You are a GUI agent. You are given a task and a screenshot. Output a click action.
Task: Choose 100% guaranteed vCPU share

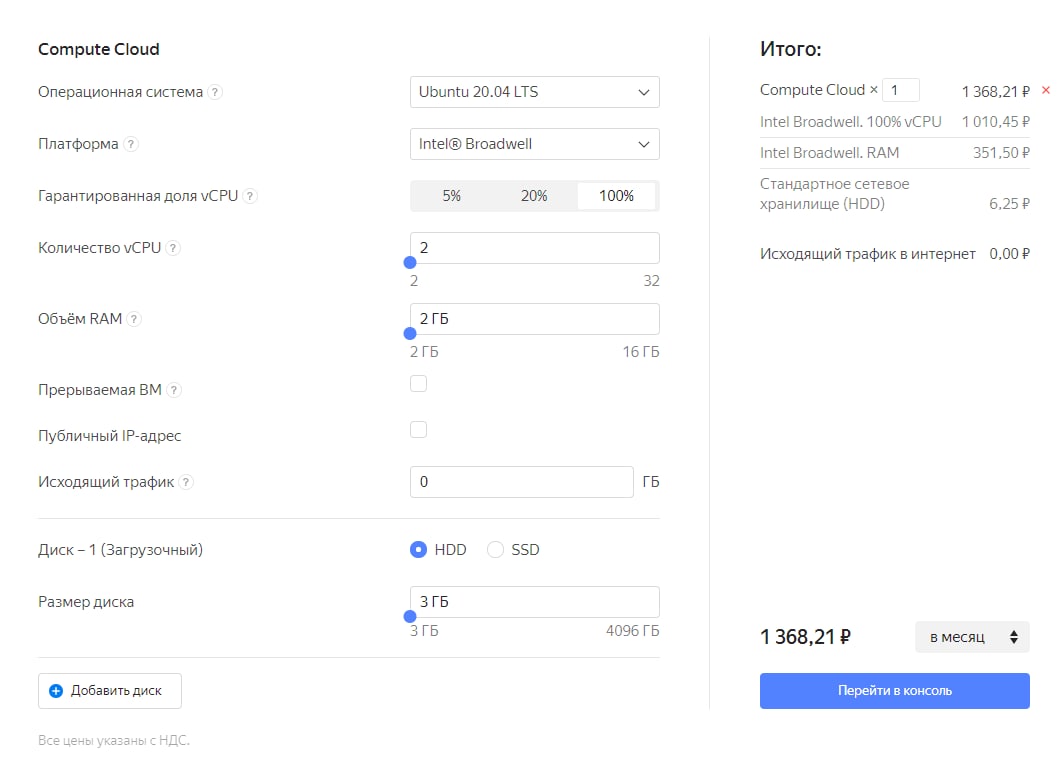point(616,196)
